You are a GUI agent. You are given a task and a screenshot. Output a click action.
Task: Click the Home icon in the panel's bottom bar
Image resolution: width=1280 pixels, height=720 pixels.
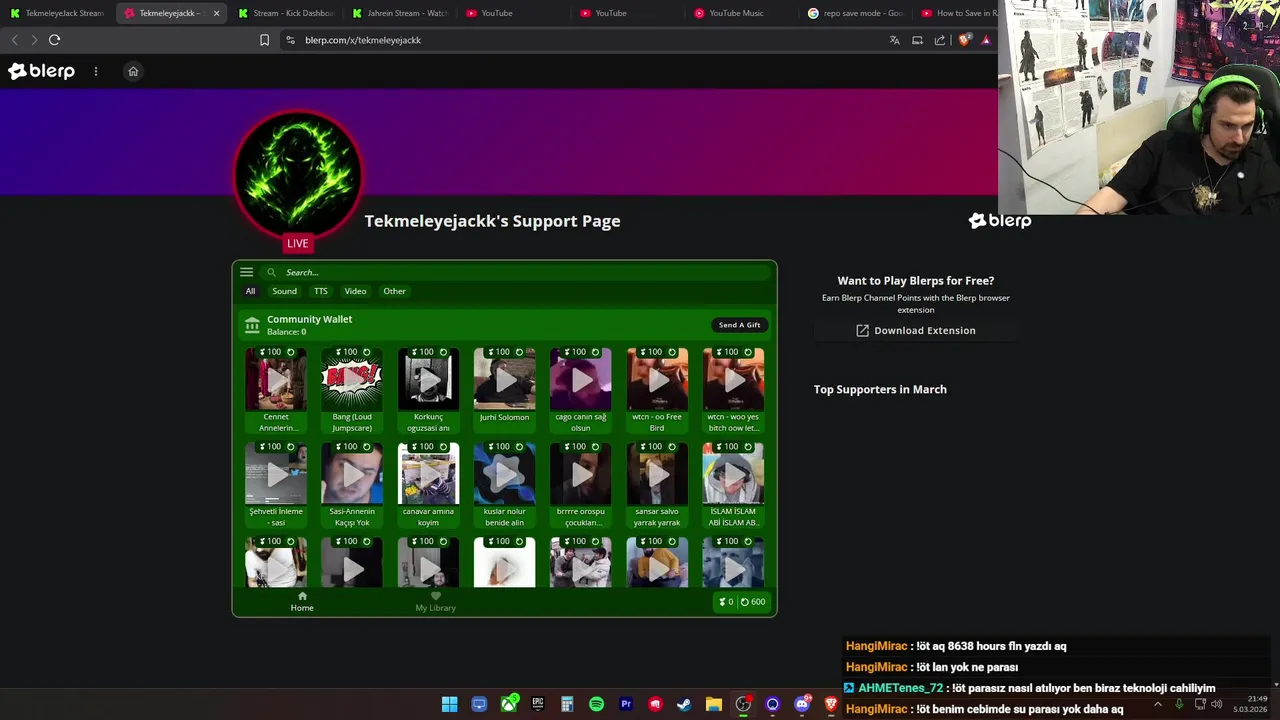pyautogui.click(x=302, y=596)
